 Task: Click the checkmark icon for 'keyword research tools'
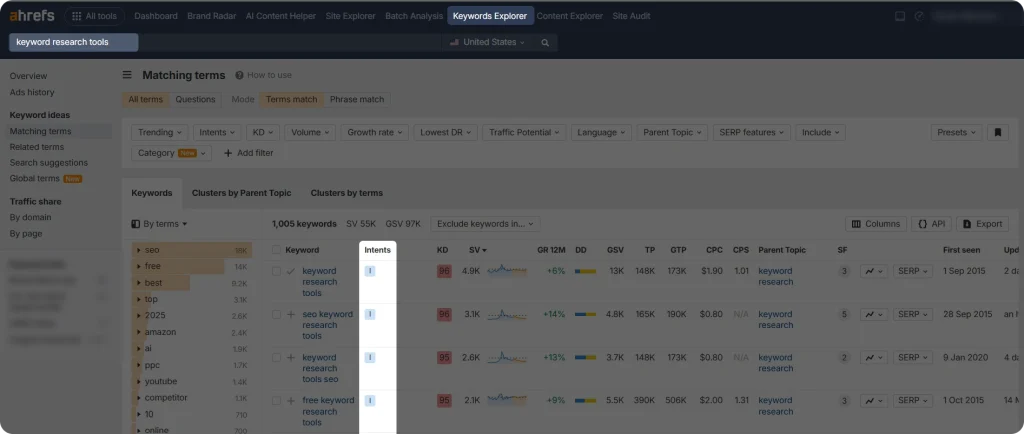point(291,271)
